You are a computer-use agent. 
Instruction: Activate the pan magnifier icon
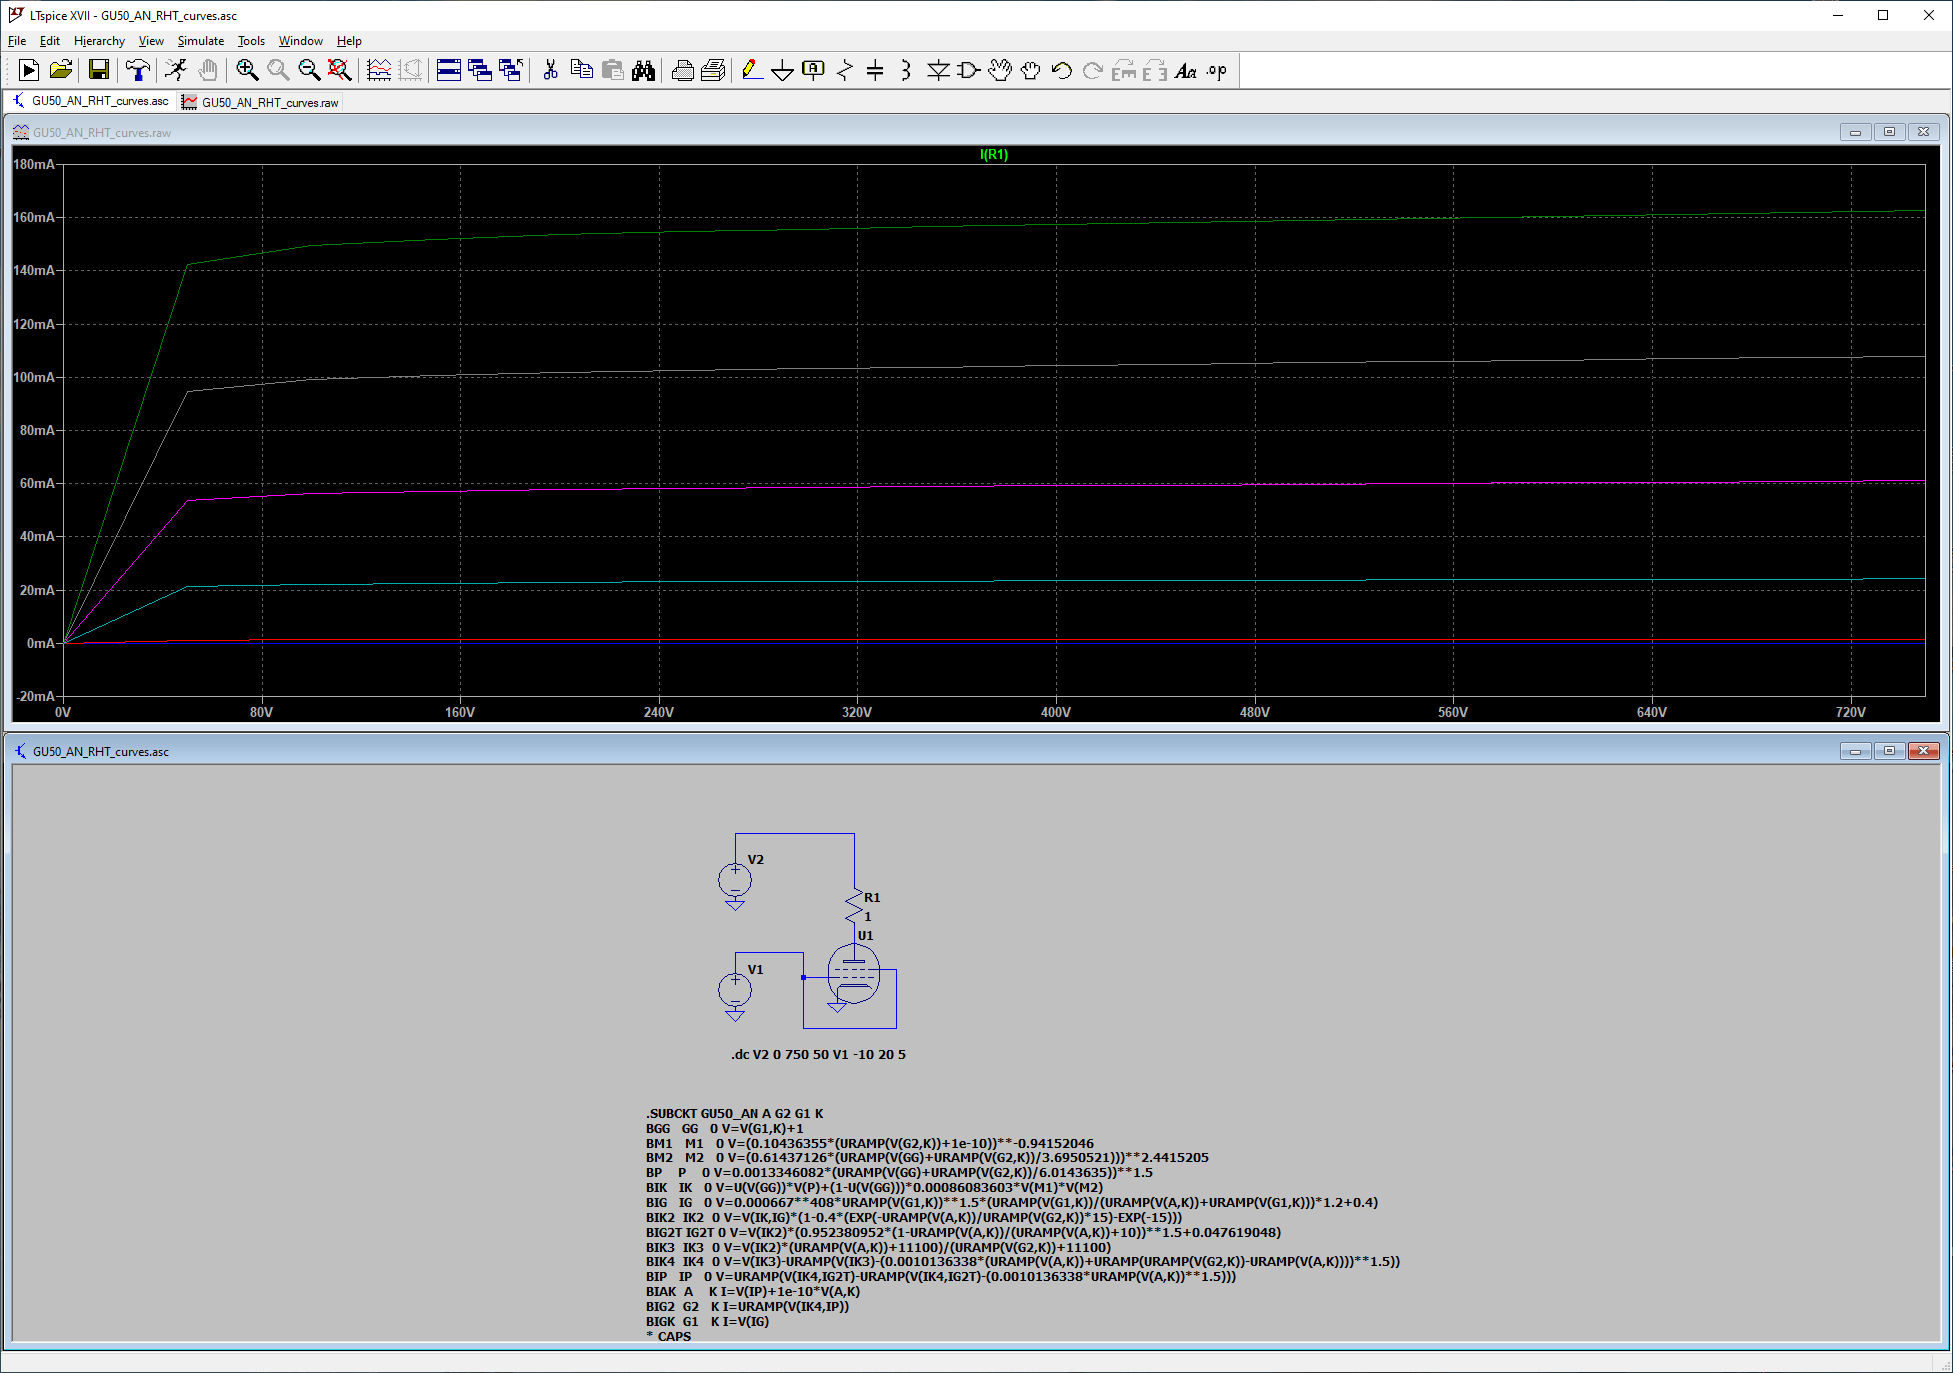point(278,70)
